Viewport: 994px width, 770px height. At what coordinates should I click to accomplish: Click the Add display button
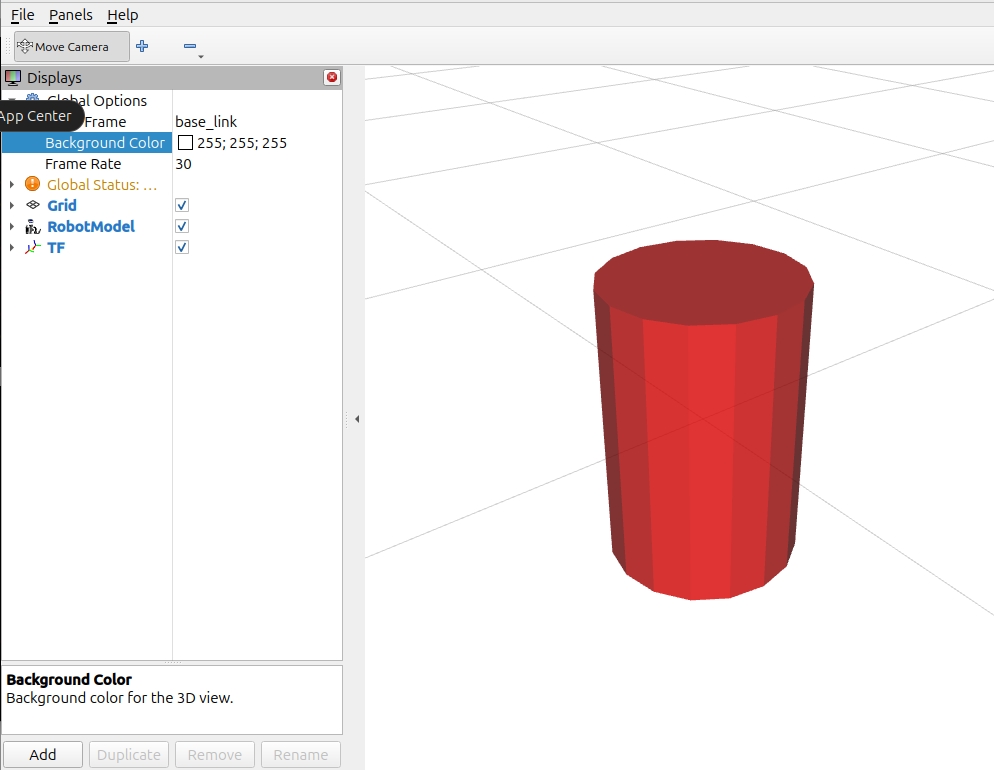[43, 755]
